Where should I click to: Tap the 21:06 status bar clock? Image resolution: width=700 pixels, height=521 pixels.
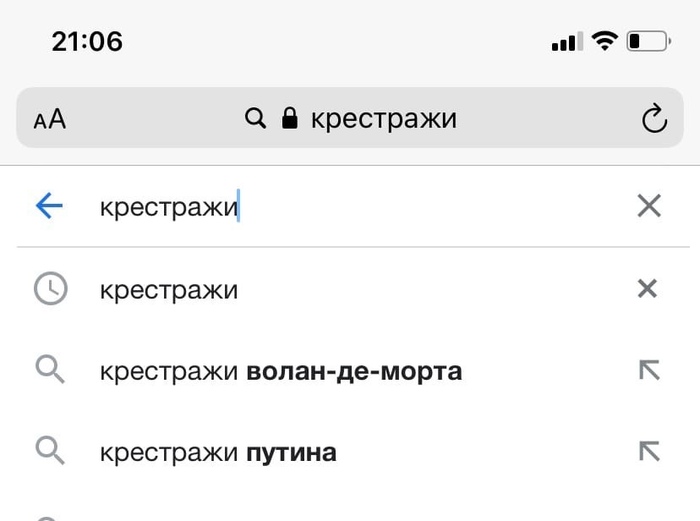tap(87, 42)
